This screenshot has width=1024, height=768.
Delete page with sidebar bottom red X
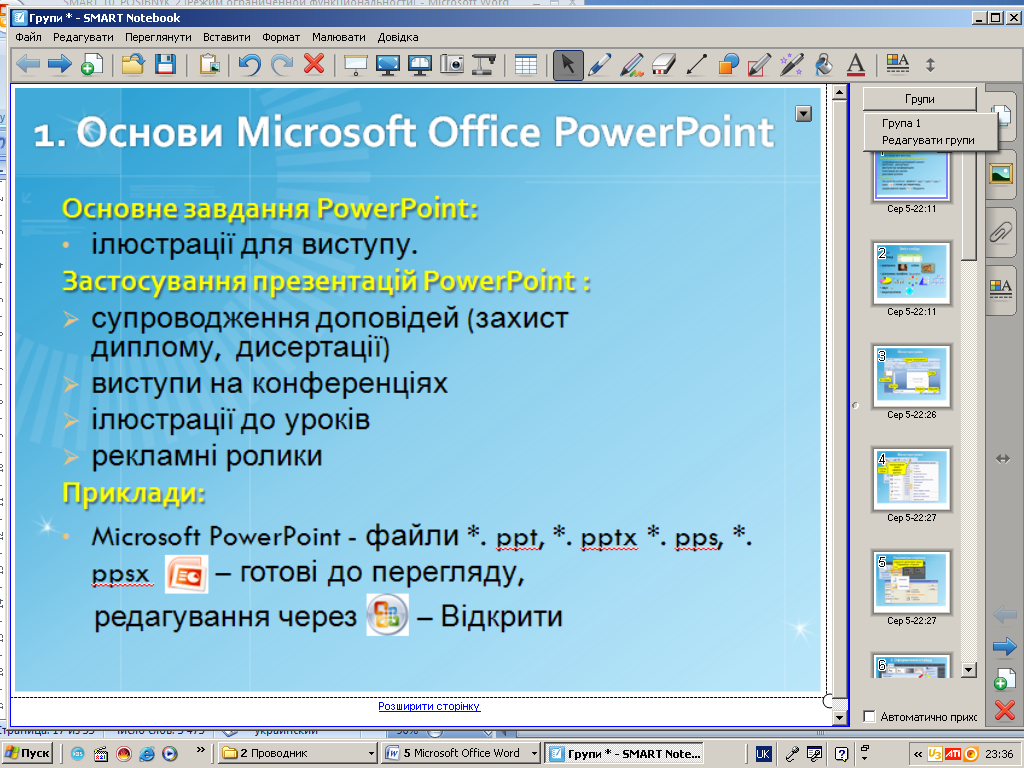pyautogui.click(x=1004, y=710)
